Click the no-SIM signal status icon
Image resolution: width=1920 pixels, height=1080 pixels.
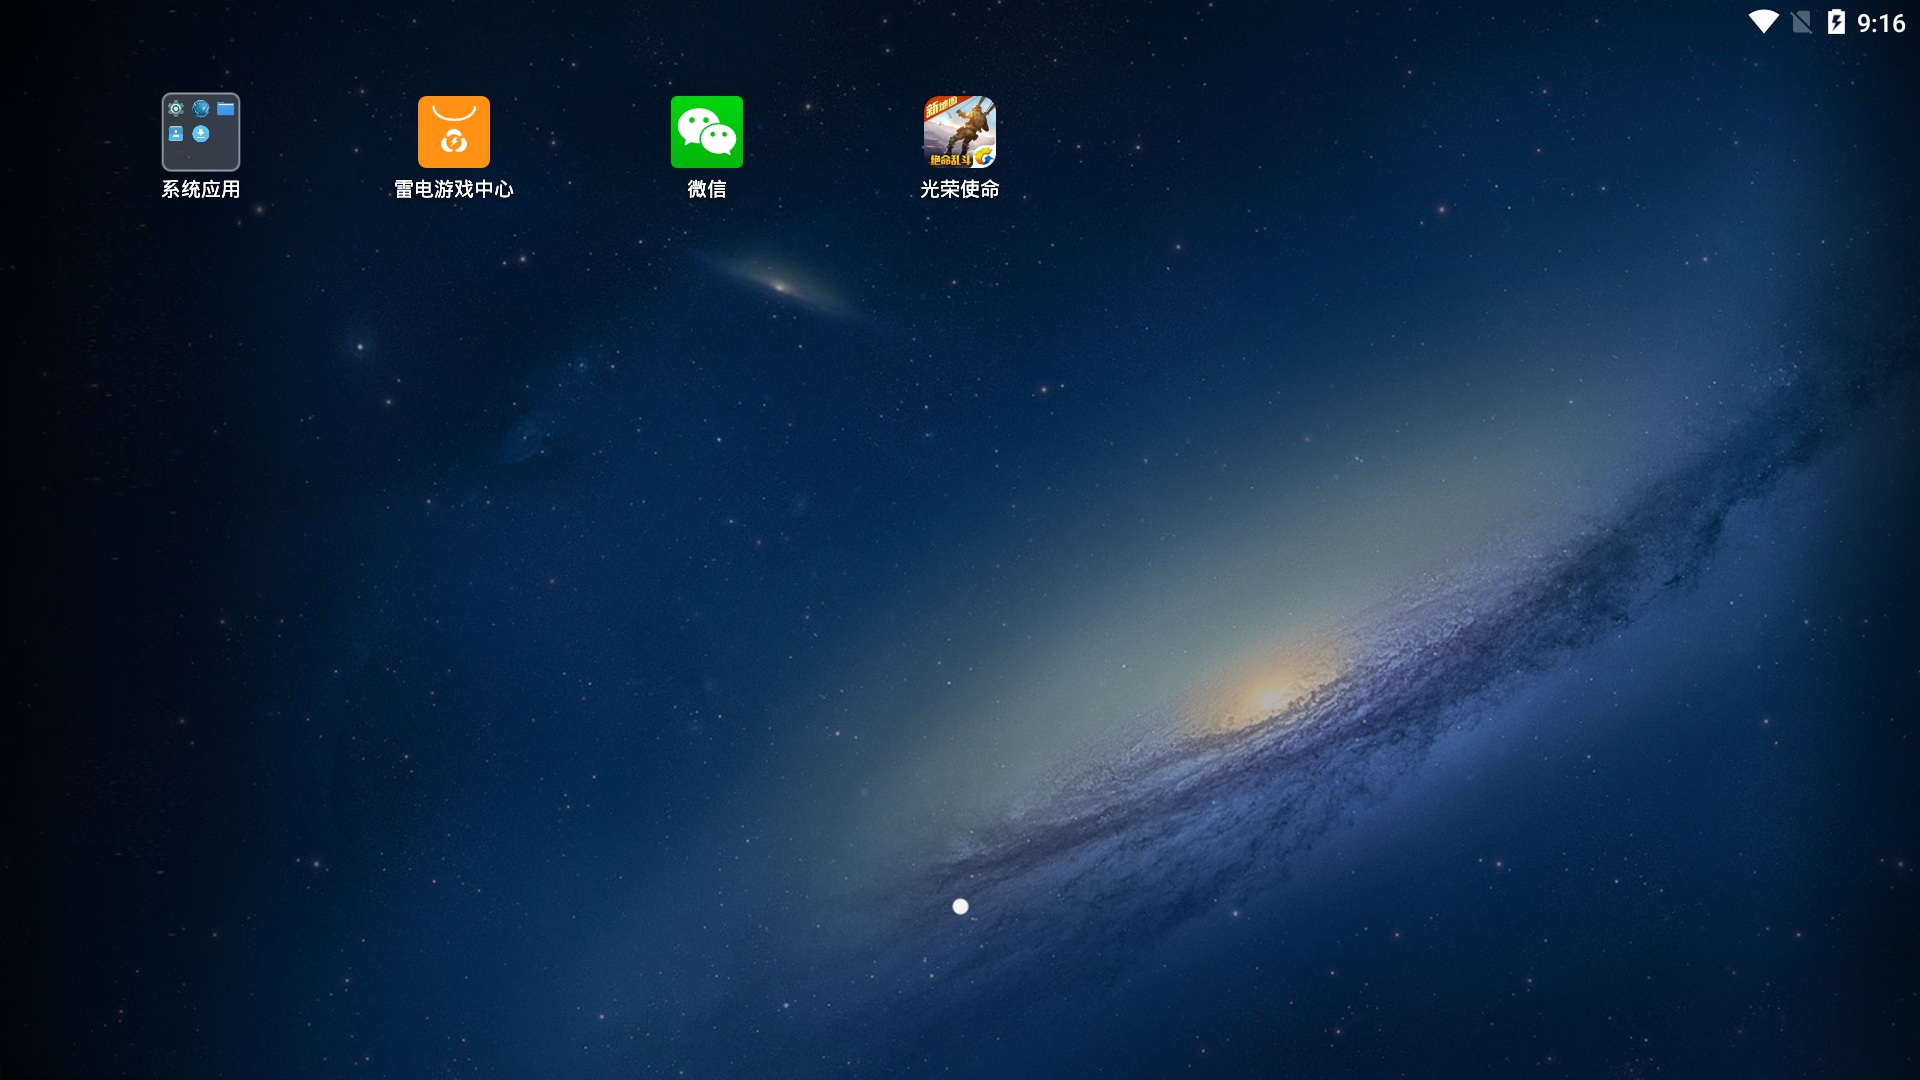tap(1801, 22)
